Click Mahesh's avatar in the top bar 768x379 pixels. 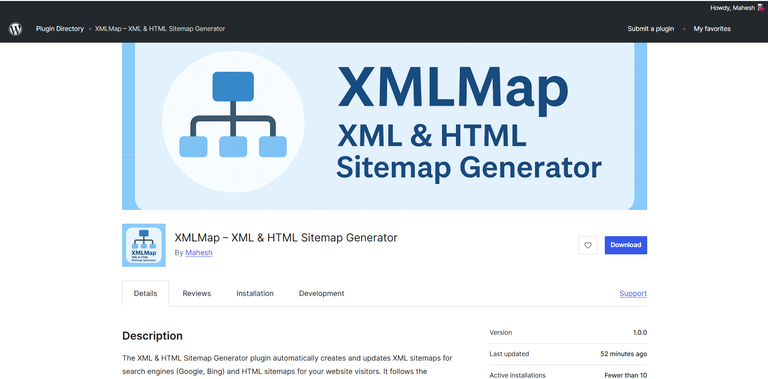tap(761, 8)
